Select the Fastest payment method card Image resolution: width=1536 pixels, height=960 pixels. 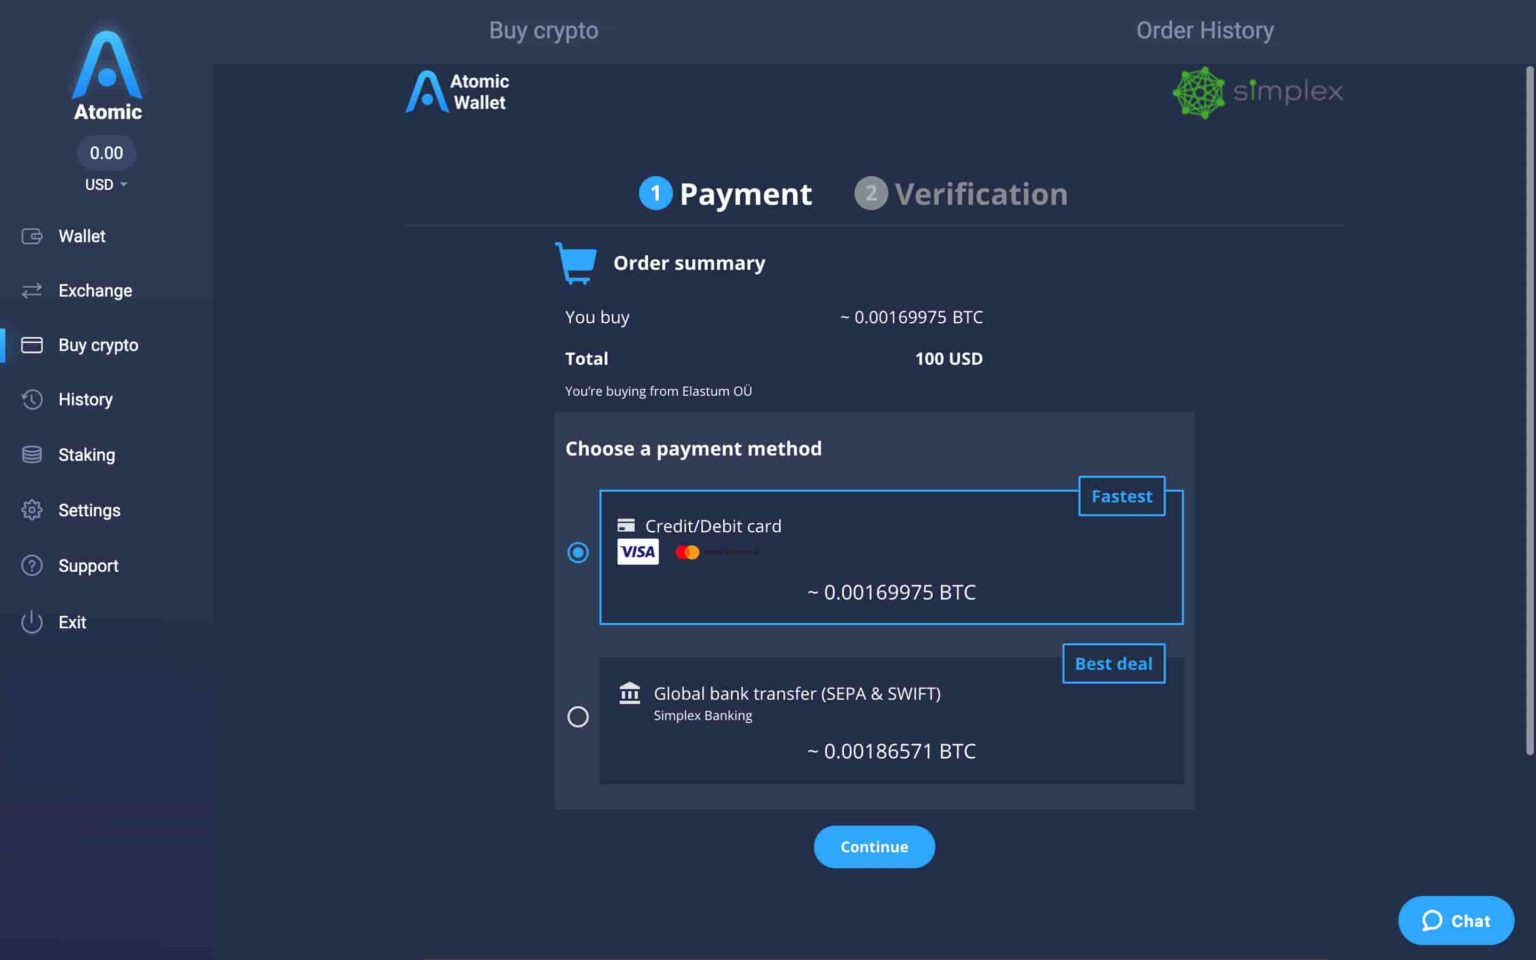coord(891,557)
